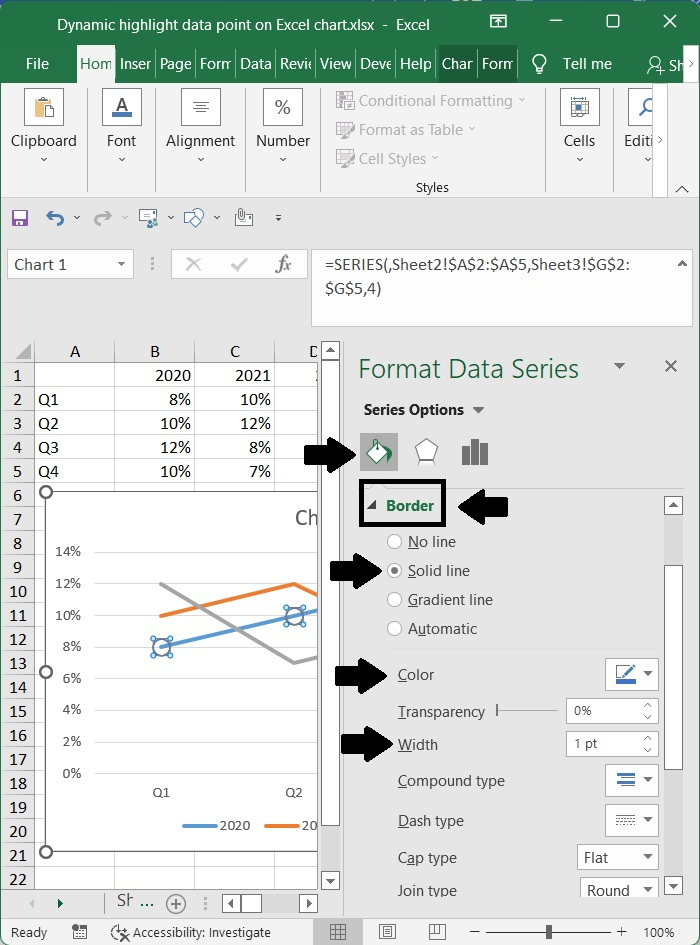Image resolution: width=700 pixels, height=945 pixels.
Task: Click the Width value input field
Action: (x=601, y=744)
